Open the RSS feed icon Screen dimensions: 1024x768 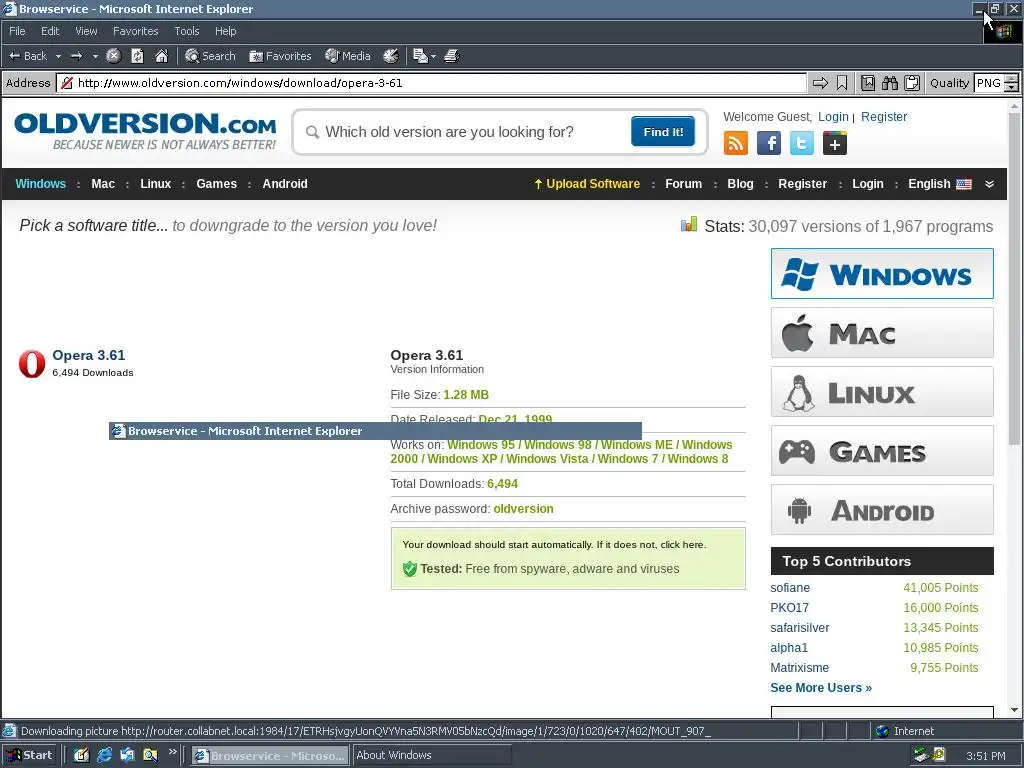click(x=736, y=143)
